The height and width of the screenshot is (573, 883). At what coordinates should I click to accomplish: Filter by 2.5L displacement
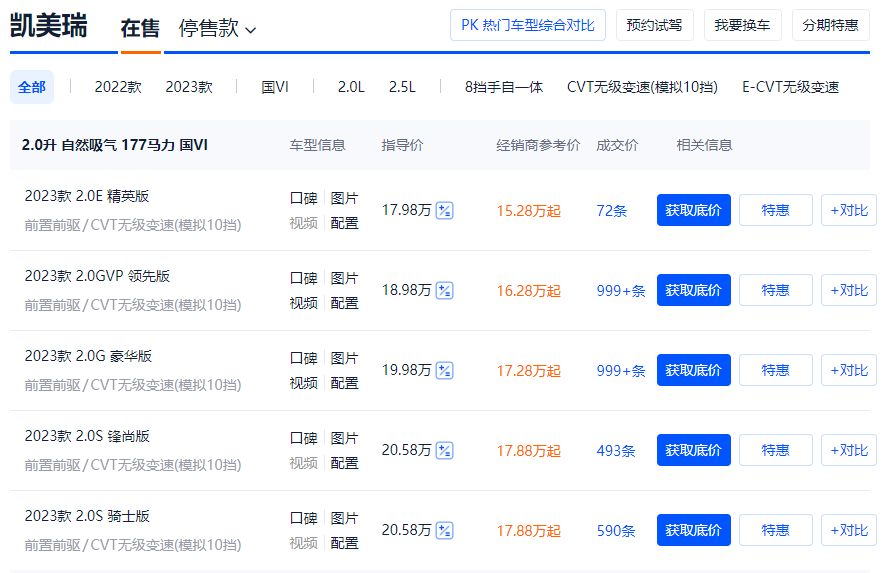click(402, 87)
